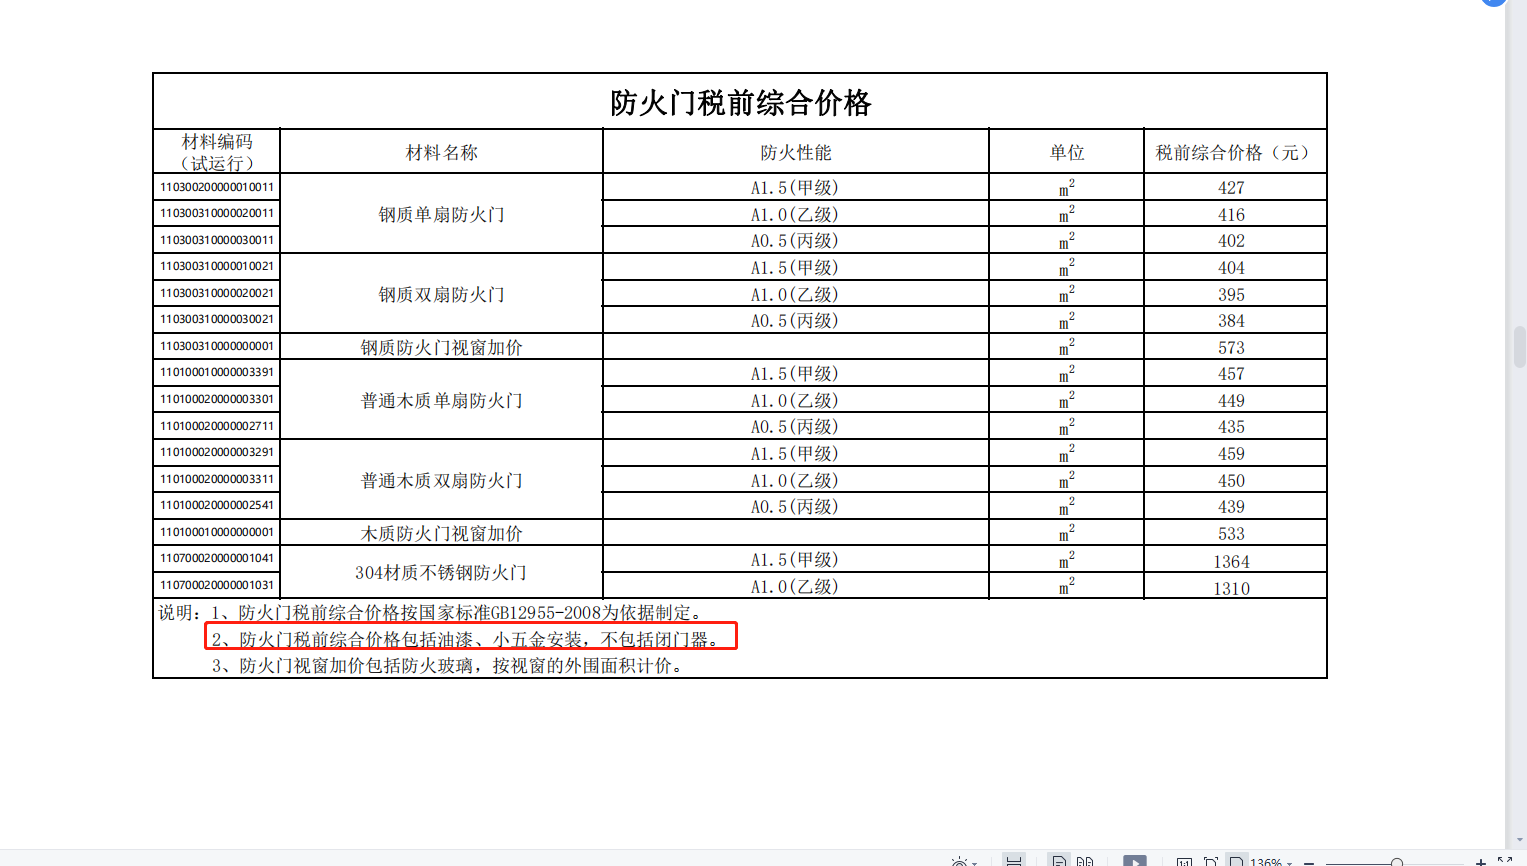1527x866 pixels.
Task: Zoom out with the minus button
Action: [1308, 863]
